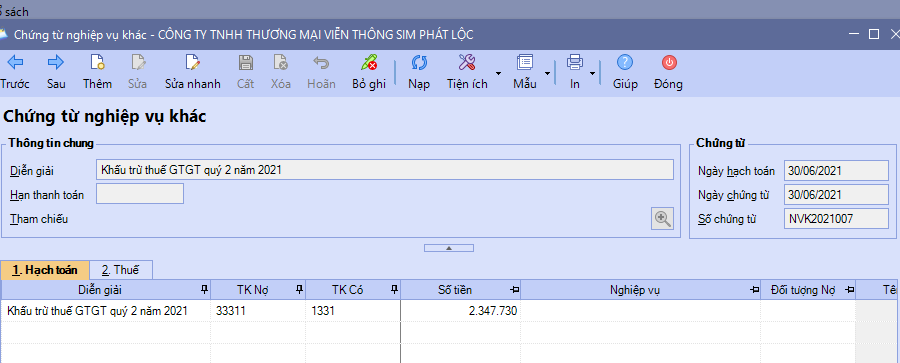Screen dimensions: 900x363
Task: Switch to 1. Hạch toán tab
Action: tap(45, 270)
